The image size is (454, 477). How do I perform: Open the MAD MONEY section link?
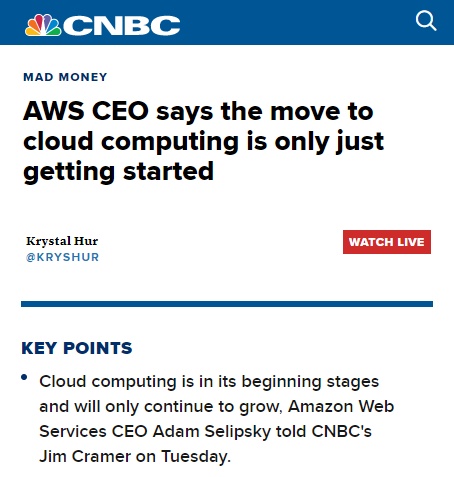pos(65,77)
